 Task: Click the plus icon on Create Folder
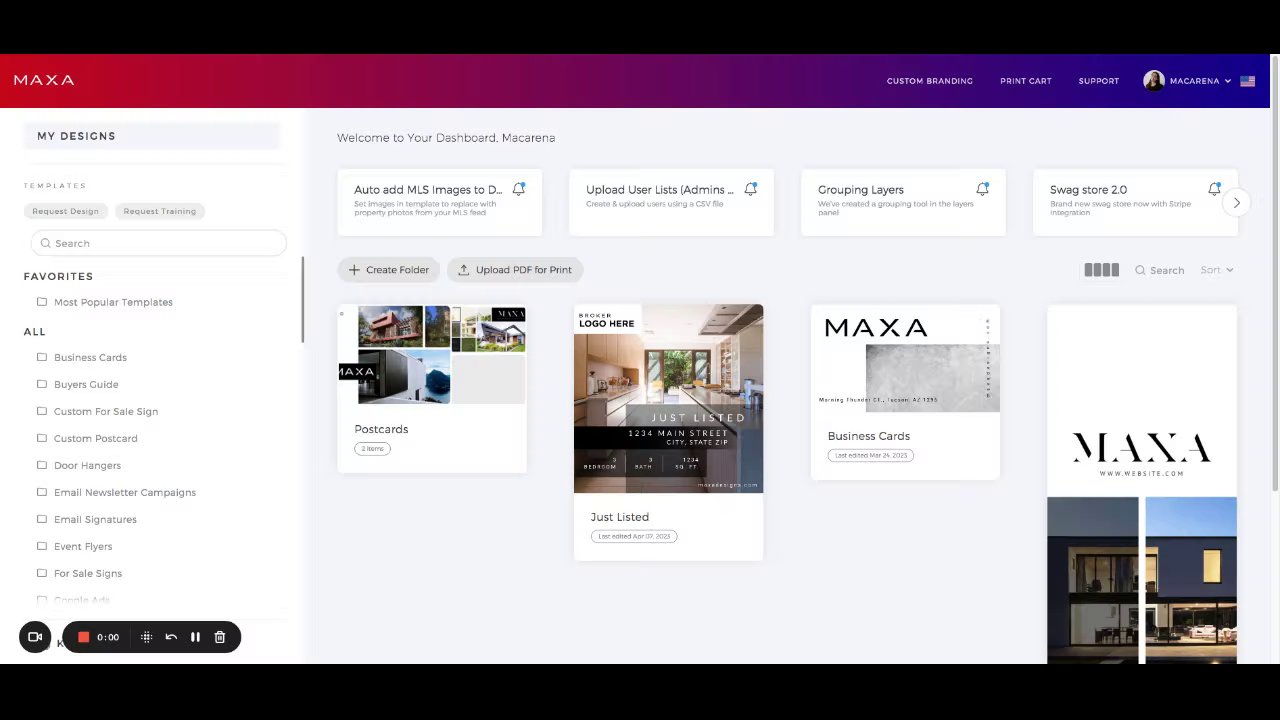tap(354, 270)
